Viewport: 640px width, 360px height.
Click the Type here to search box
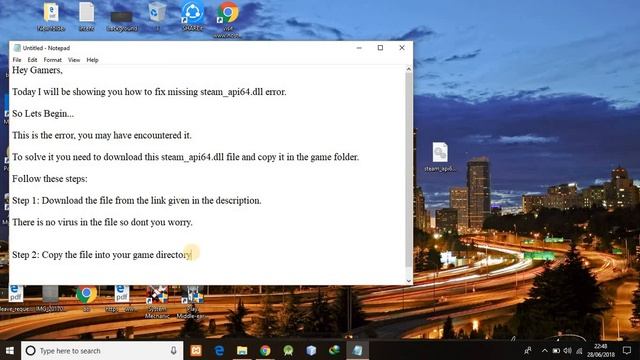point(102,351)
